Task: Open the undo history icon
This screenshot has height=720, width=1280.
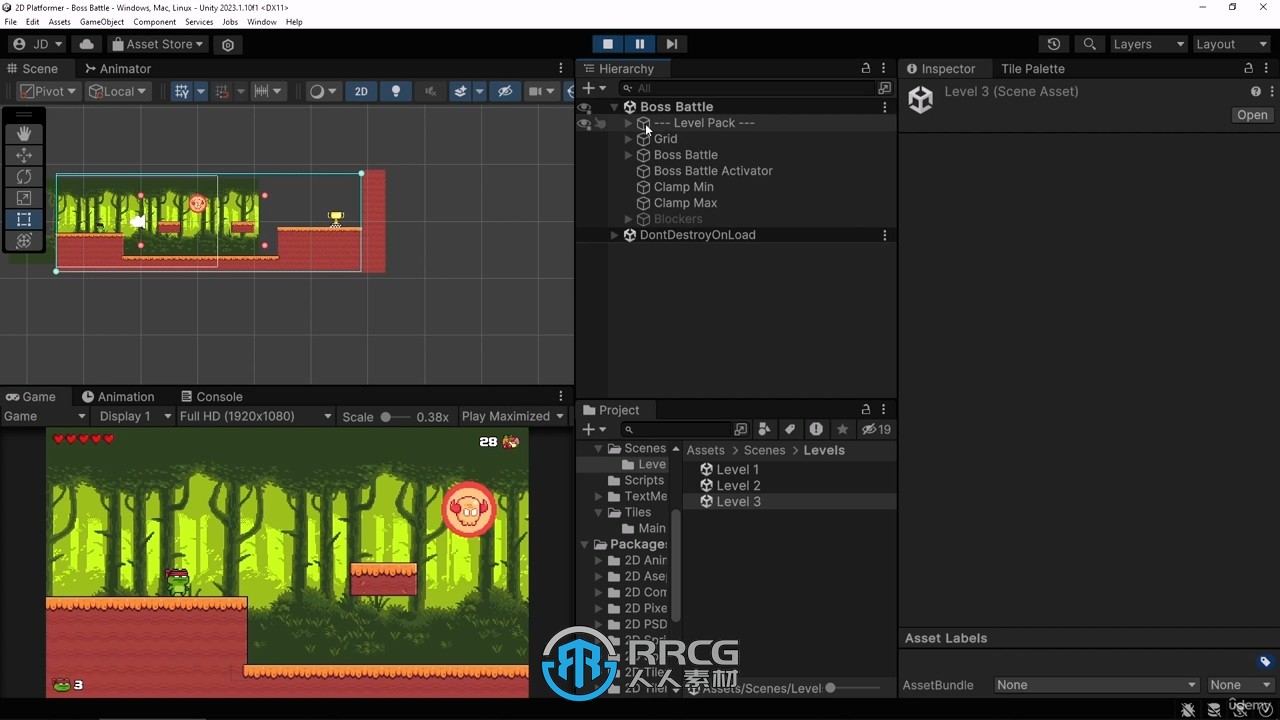Action: [x=1053, y=44]
